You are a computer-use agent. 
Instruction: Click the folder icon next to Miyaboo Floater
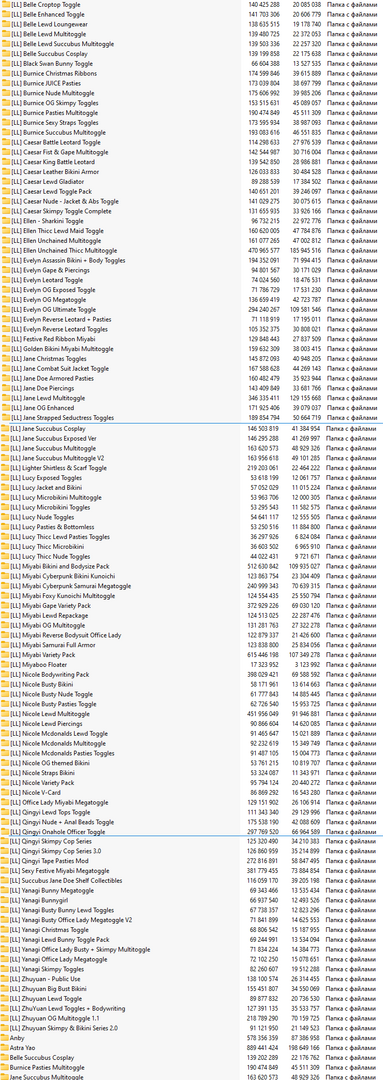pos(6,665)
